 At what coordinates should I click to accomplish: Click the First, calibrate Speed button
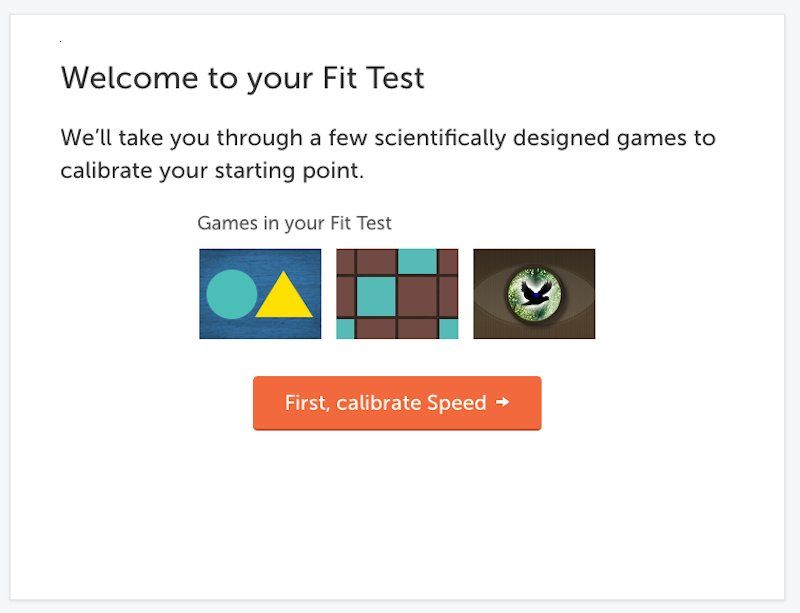pos(396,403)
